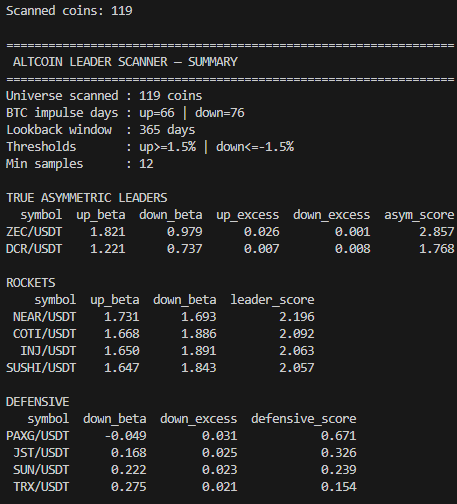
Task: Click the 'Min samples : 12' line
Action: click(x=80, y=164)
